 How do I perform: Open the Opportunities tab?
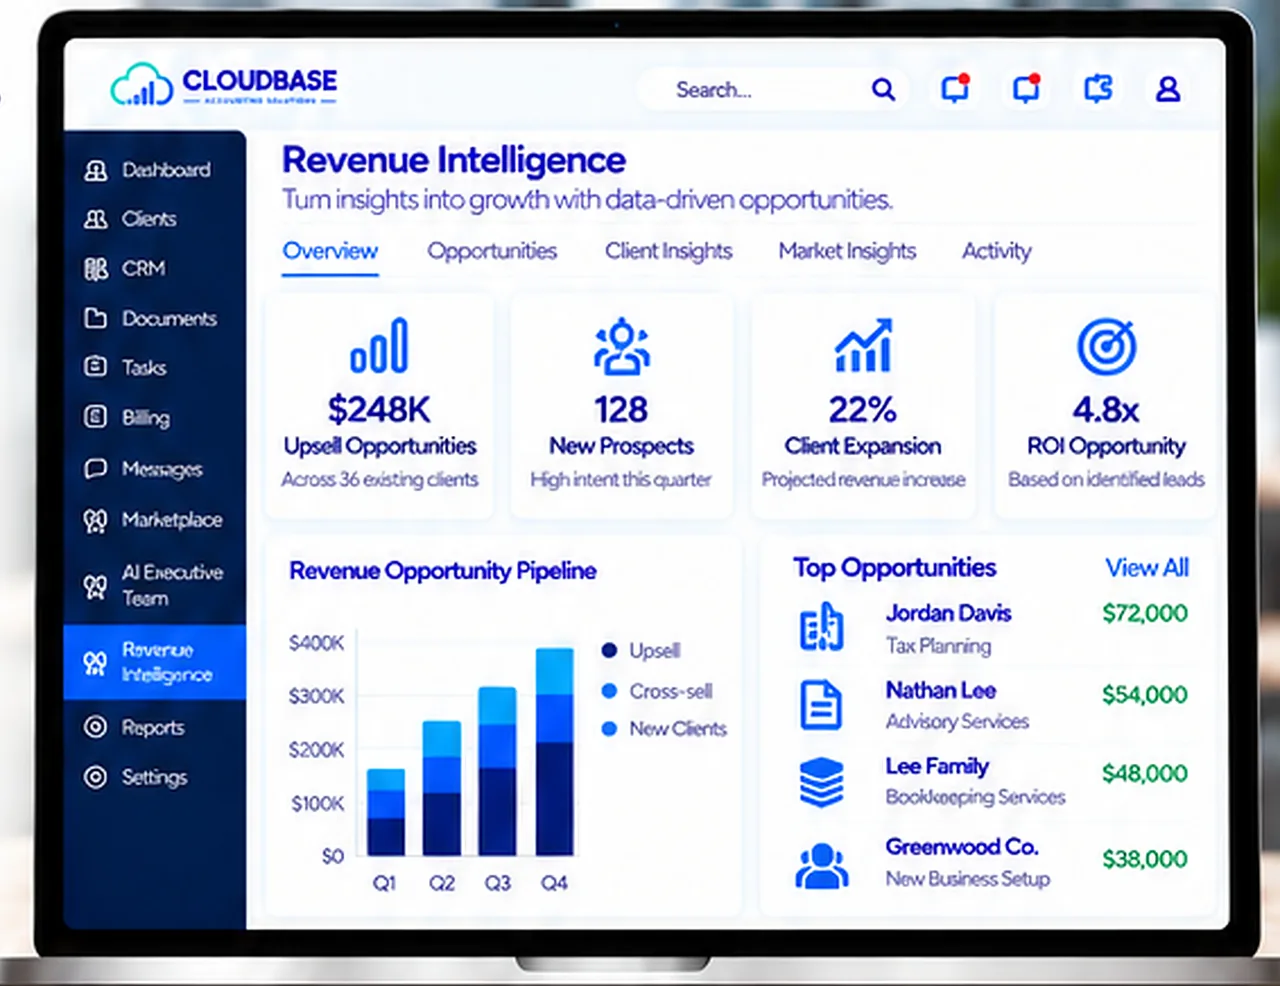[492, 251]
